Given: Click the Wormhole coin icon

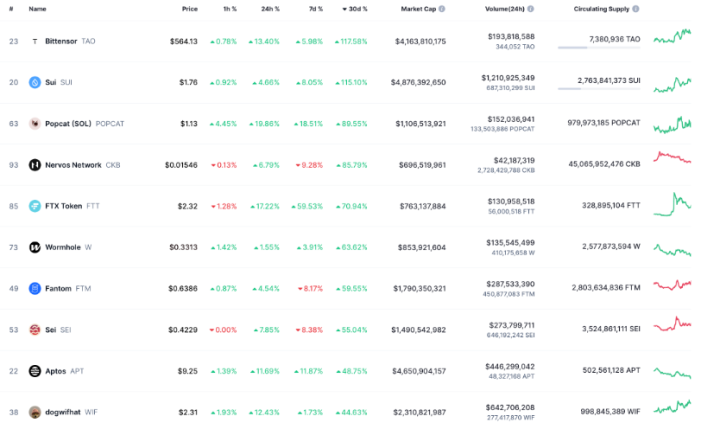Looking at the screenshot, I should coord(35,247).
